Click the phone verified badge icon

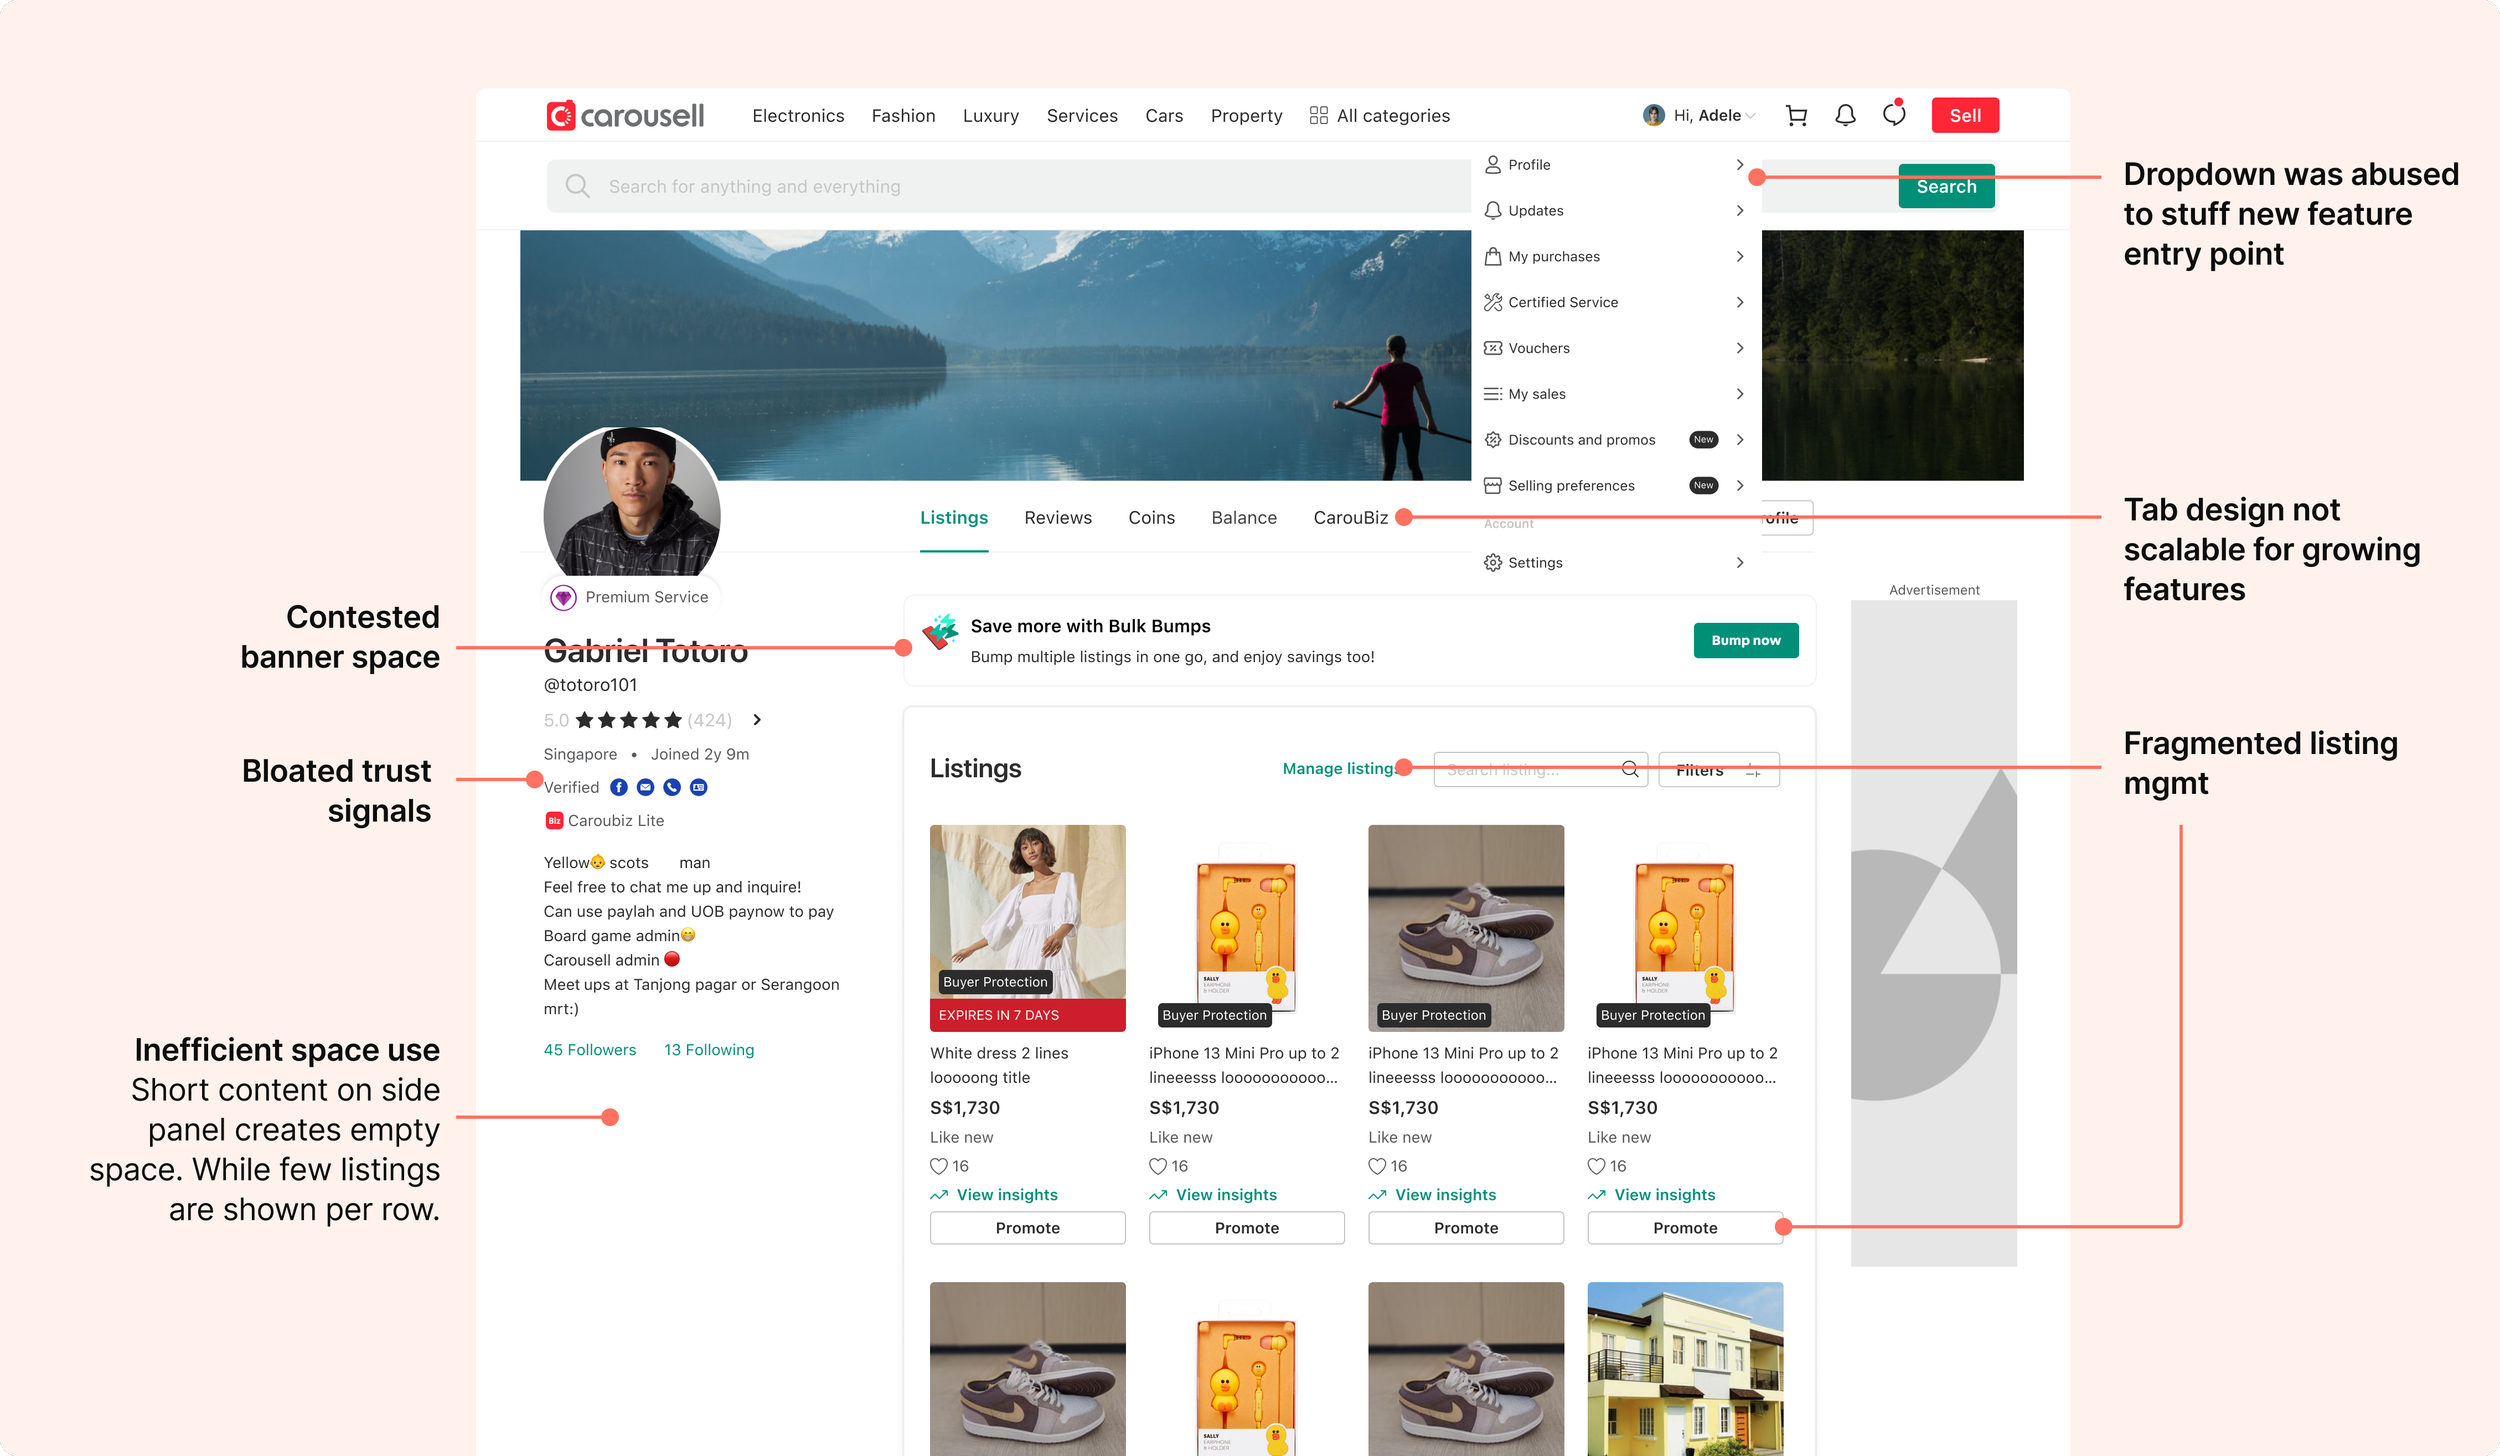[672, 788]
